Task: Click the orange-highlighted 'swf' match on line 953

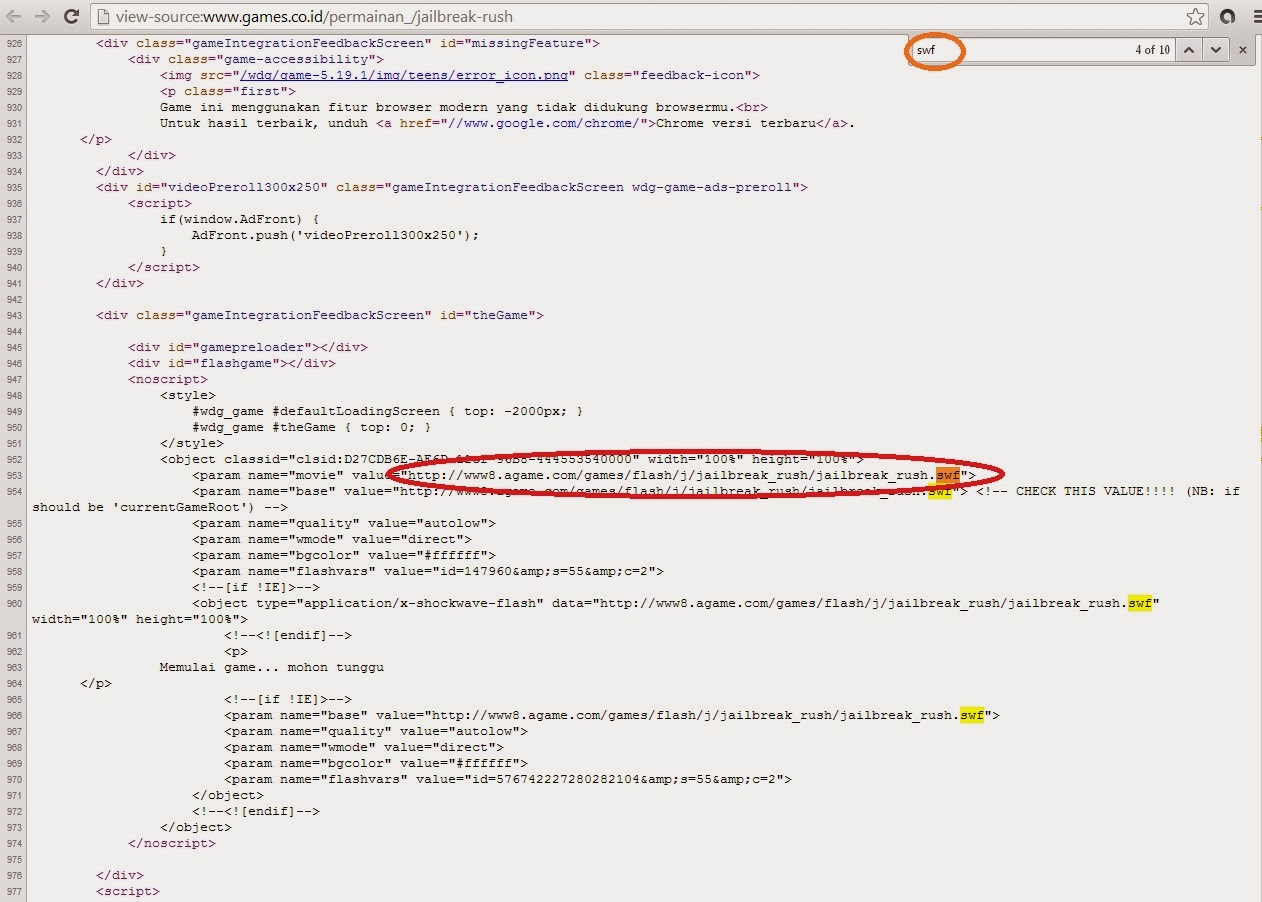Action: tap(948, 475)
